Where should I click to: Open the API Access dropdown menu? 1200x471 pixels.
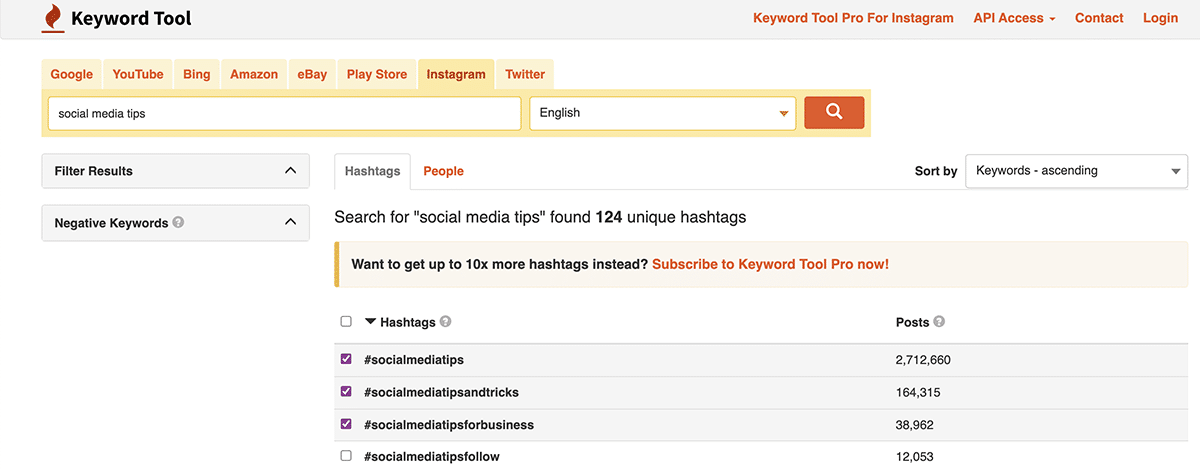pyautogui.click(x=1014, y=18)
